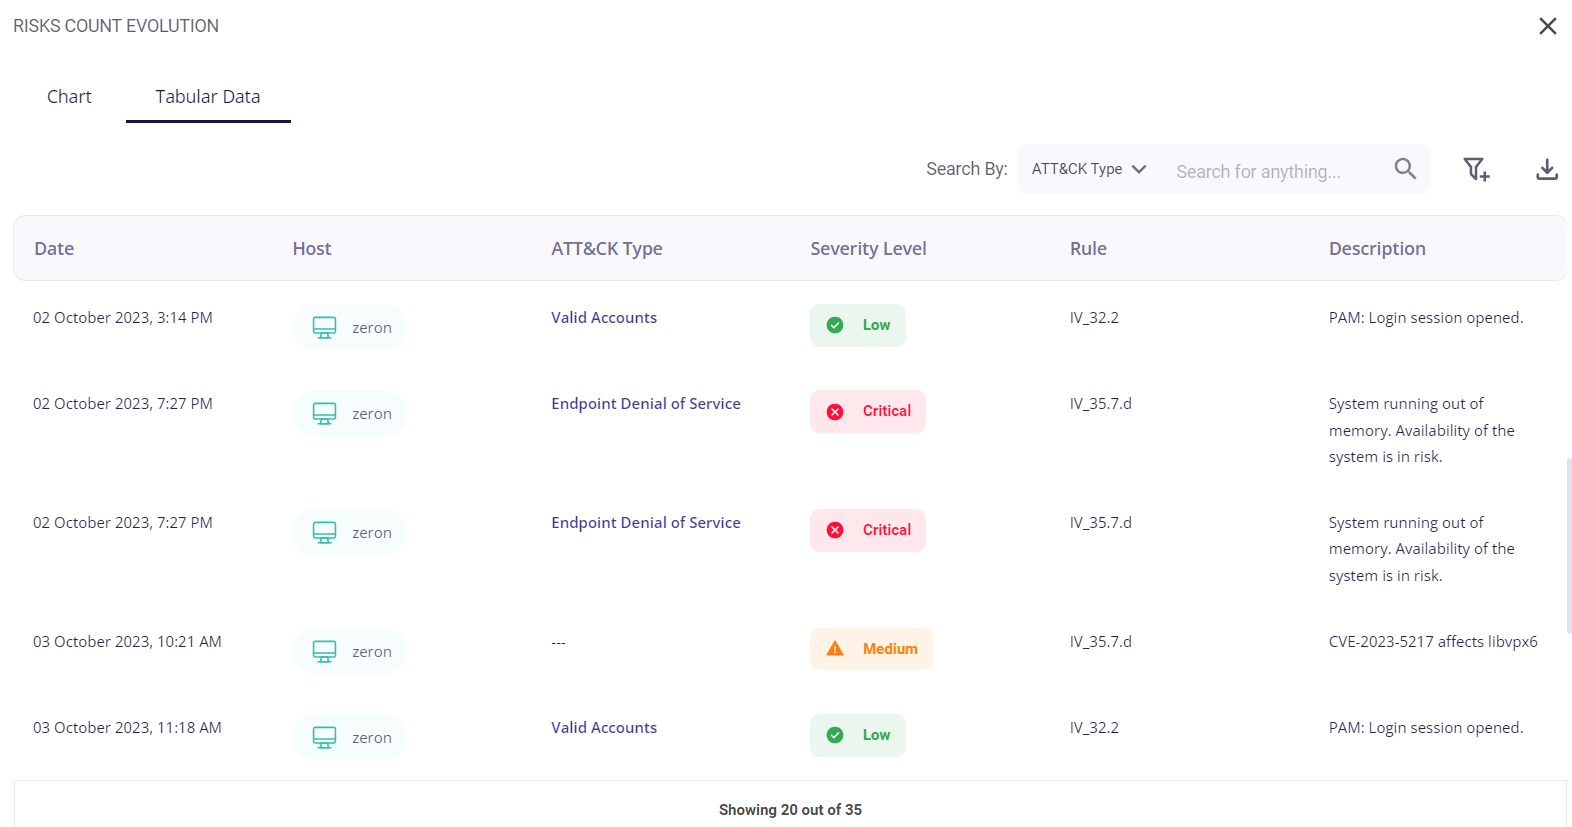Click the green check icon in 3:14 PM row
The image size is (1572, 827).
coord(835,325)
